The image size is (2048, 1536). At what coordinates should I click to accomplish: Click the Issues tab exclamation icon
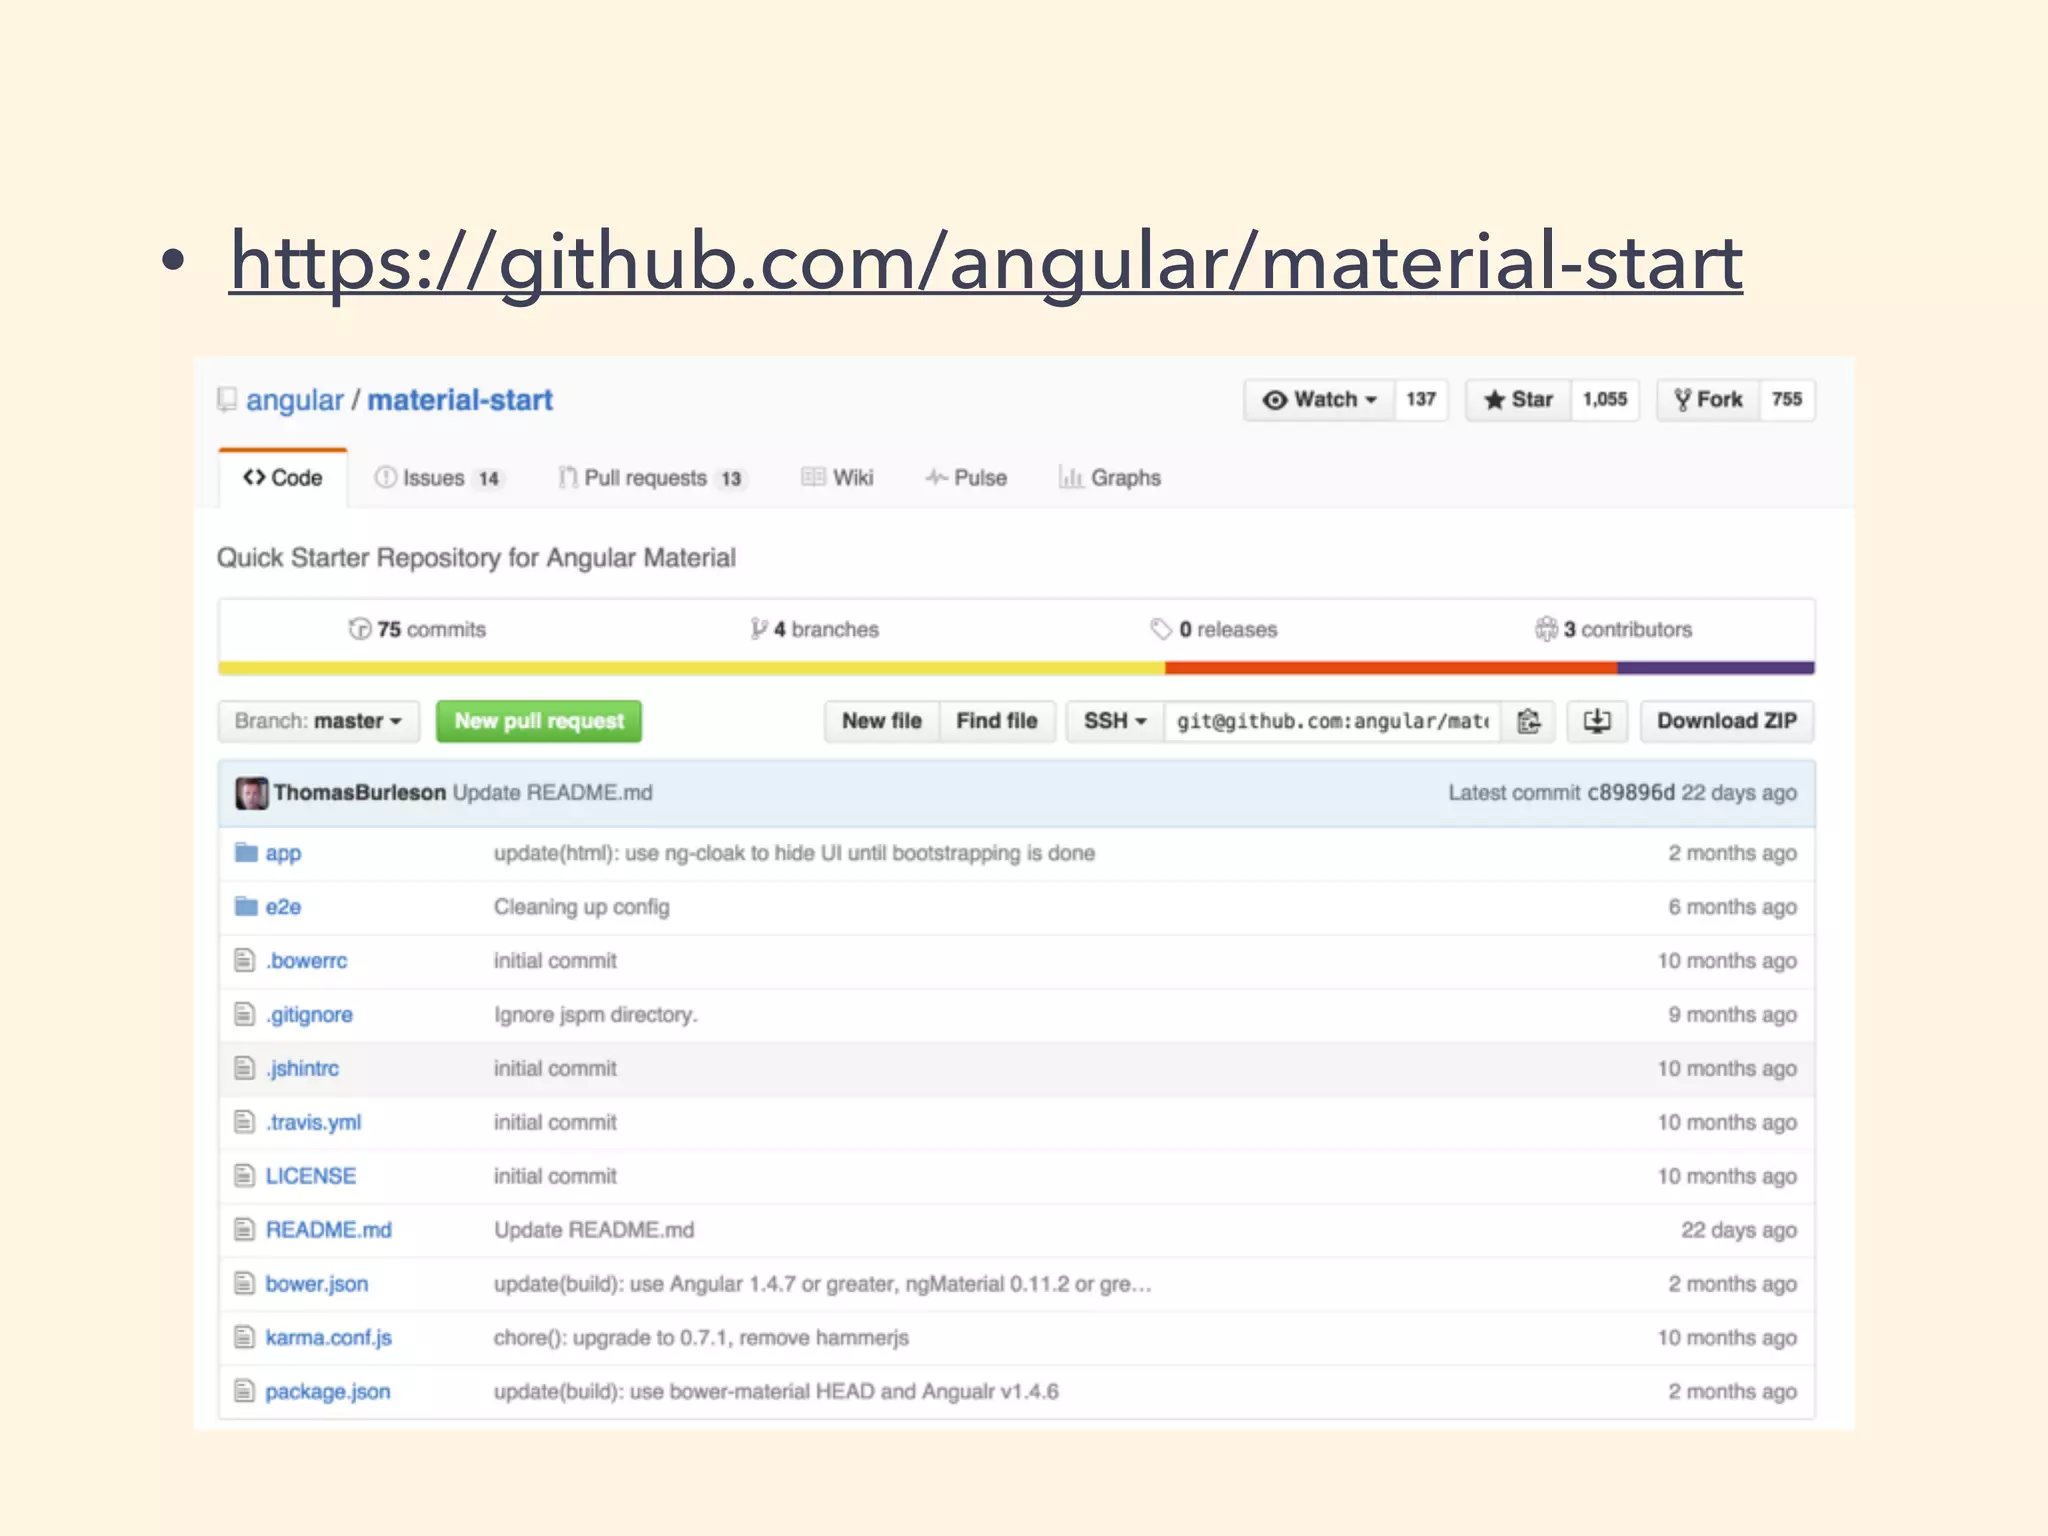pos(385,478)
